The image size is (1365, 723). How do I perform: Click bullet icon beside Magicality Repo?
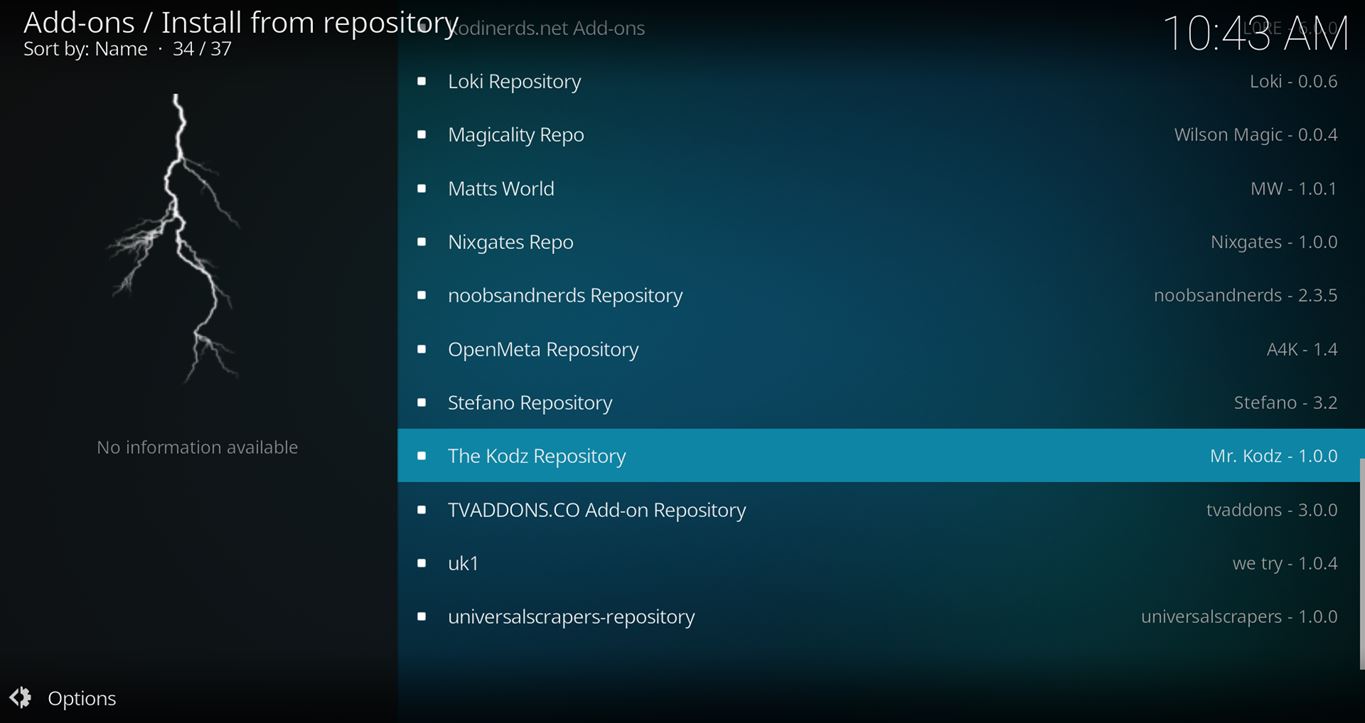(422, 135)
